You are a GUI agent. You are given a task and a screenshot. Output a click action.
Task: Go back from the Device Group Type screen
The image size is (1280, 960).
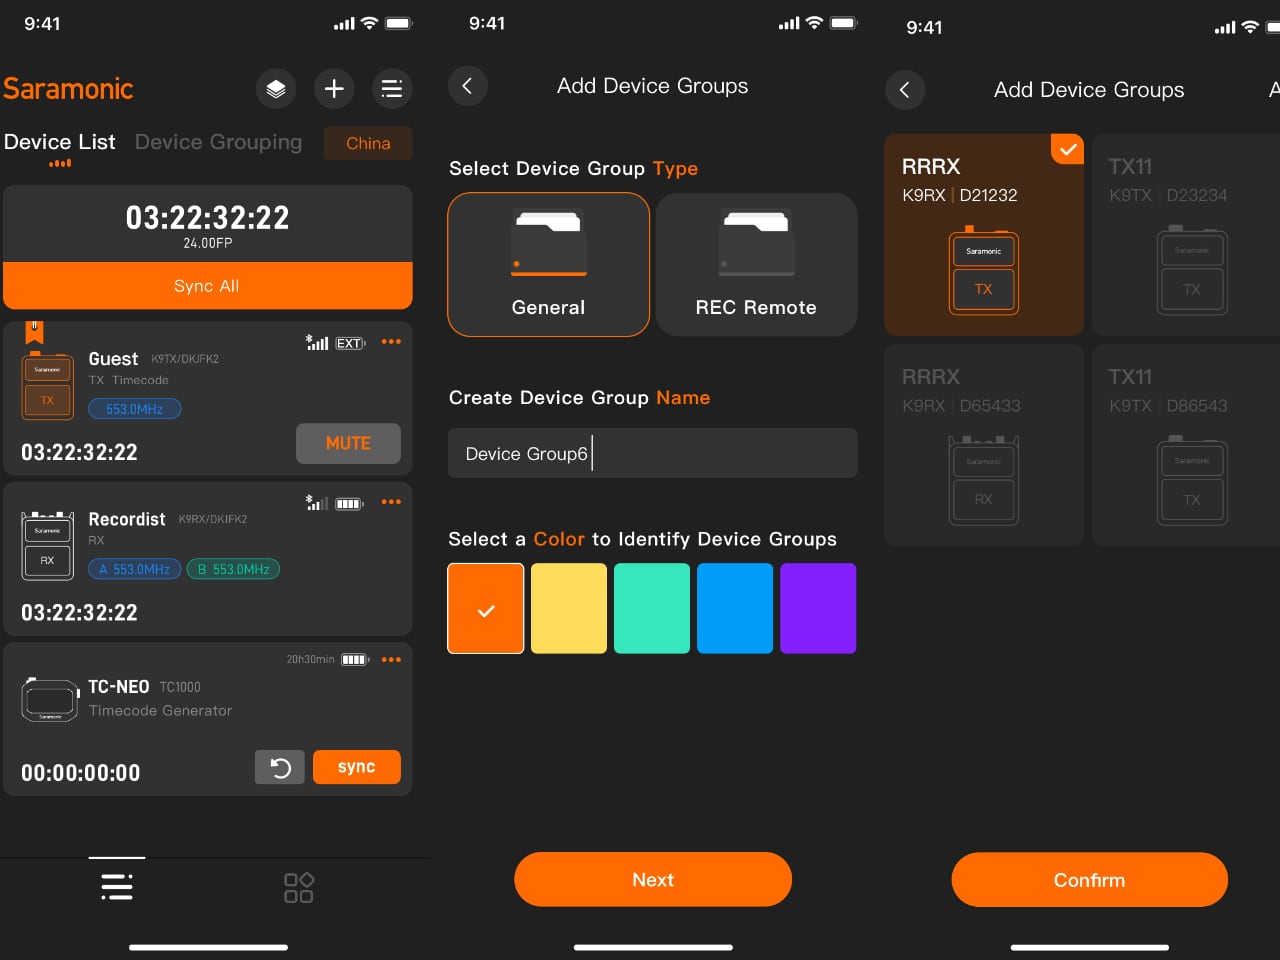(x=467, y=86)
